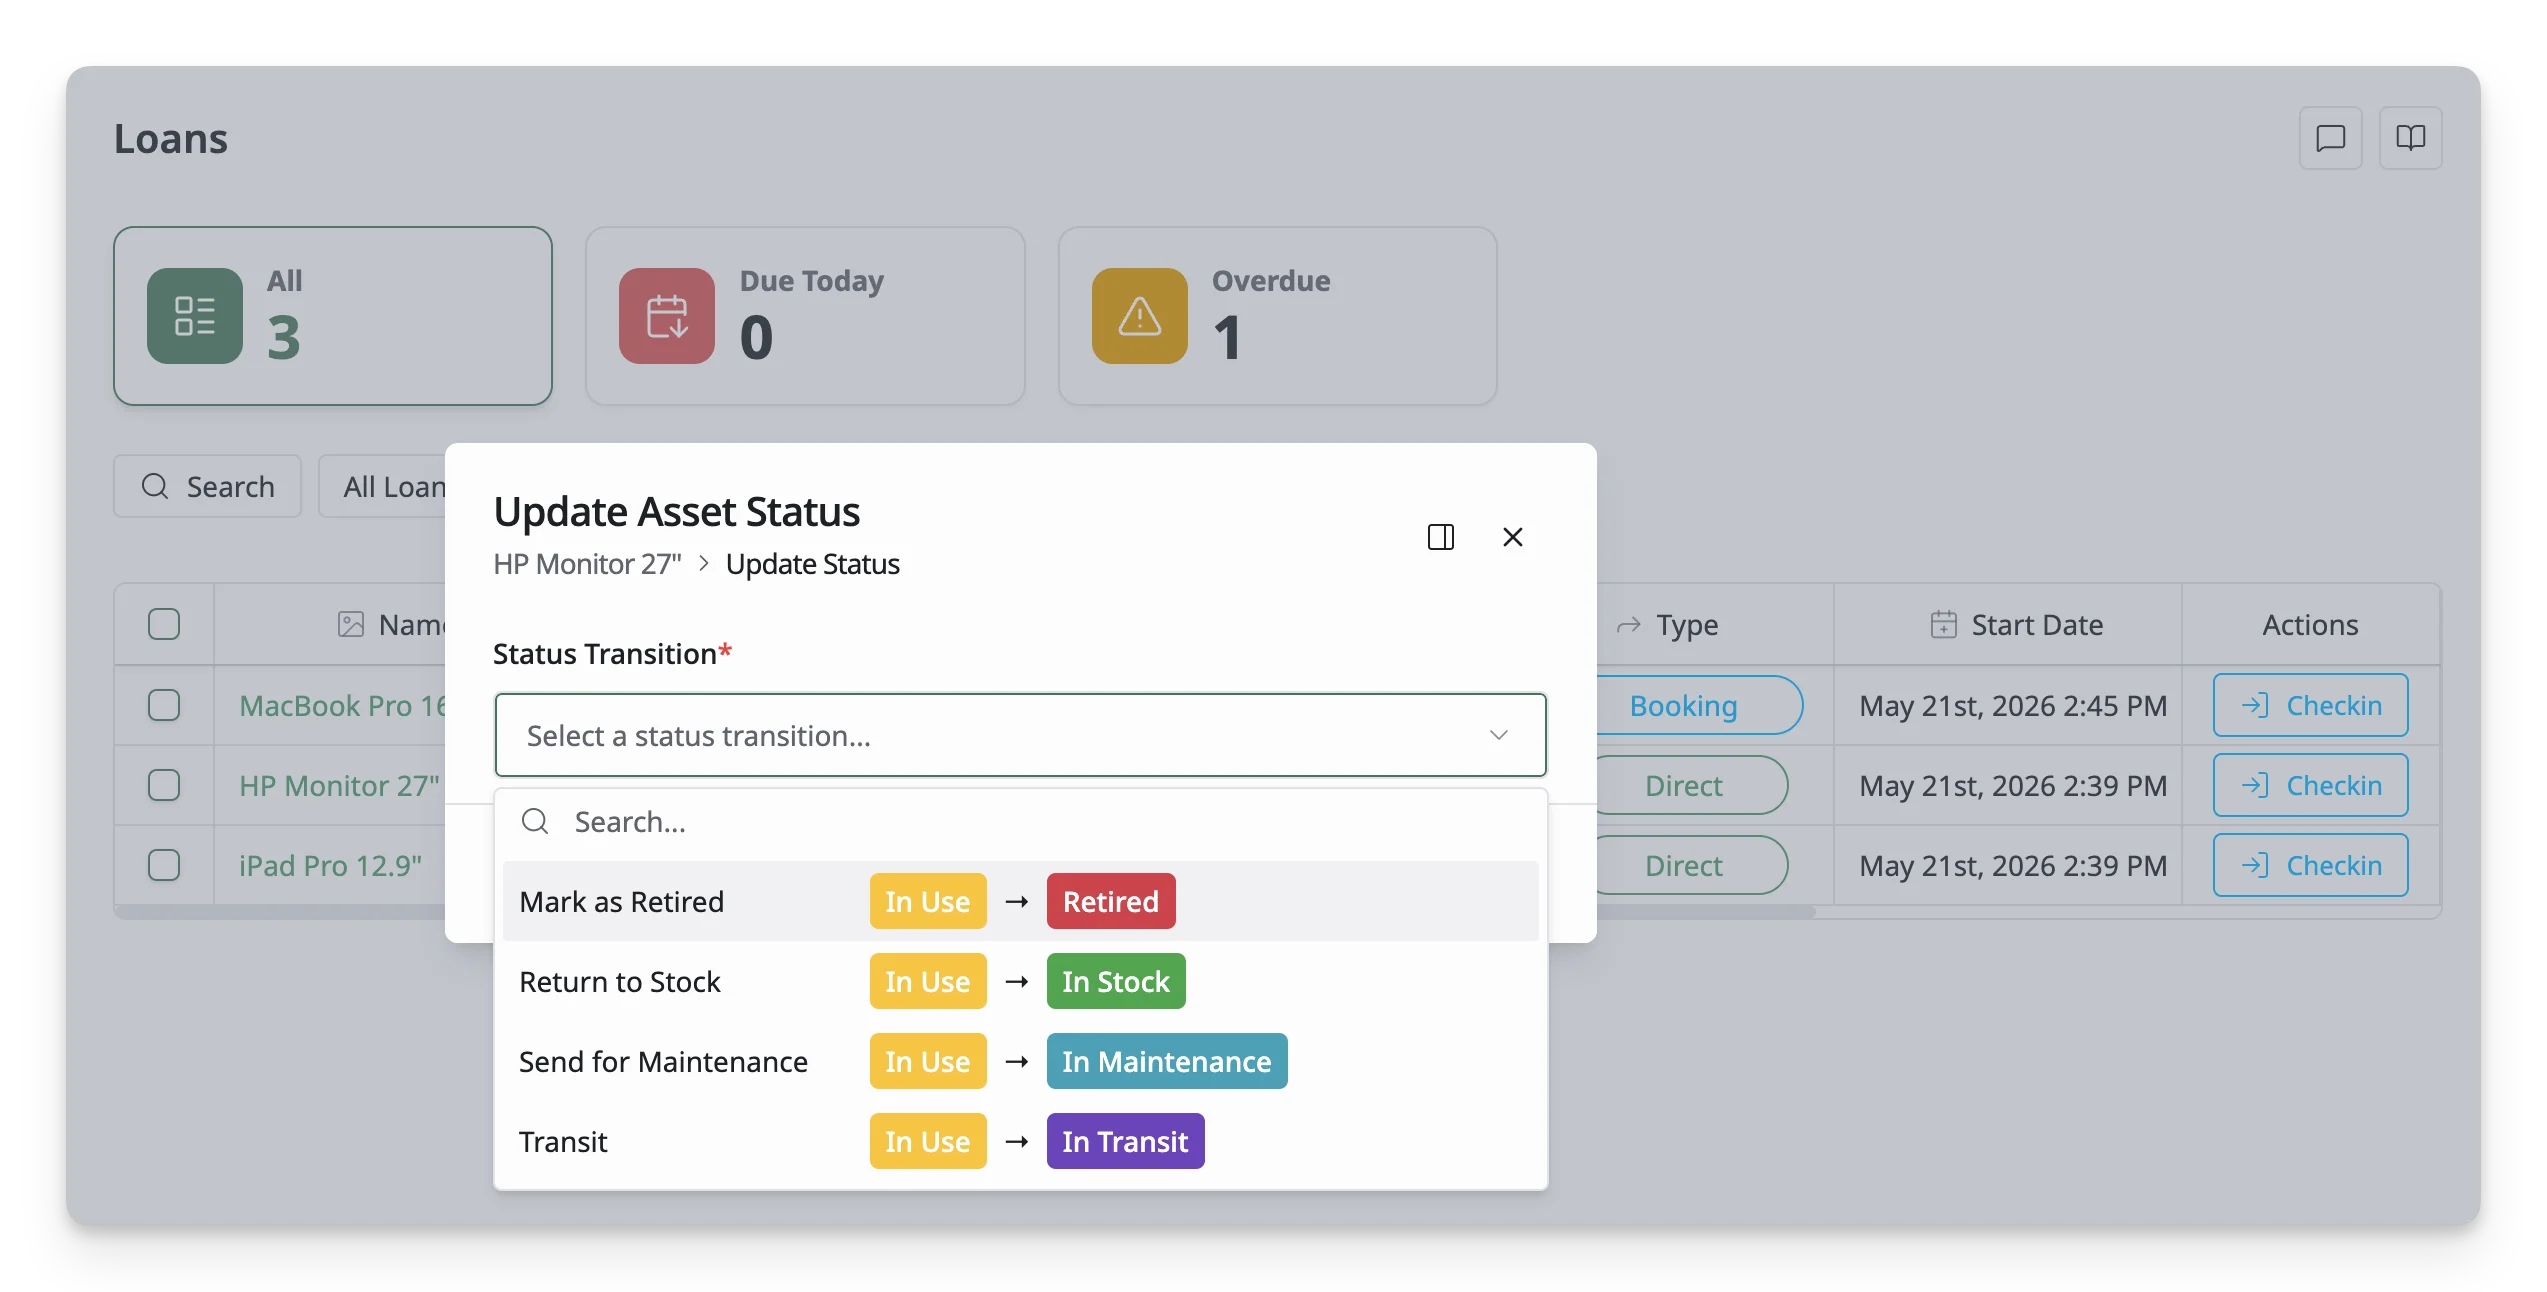The height and width of the screenshot is (1292, 2547).
Task: Click the Type column header
Action: [x=1714, y=625]
